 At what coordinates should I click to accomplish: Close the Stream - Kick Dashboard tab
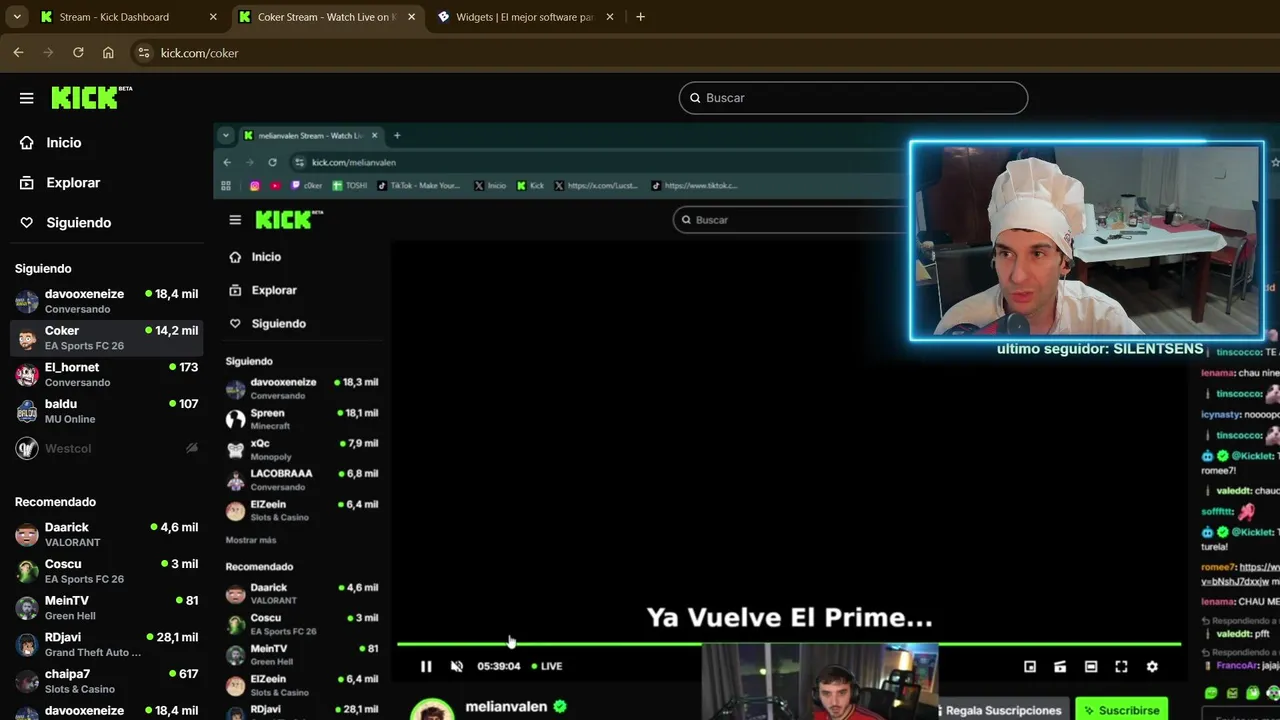[213, 17]
